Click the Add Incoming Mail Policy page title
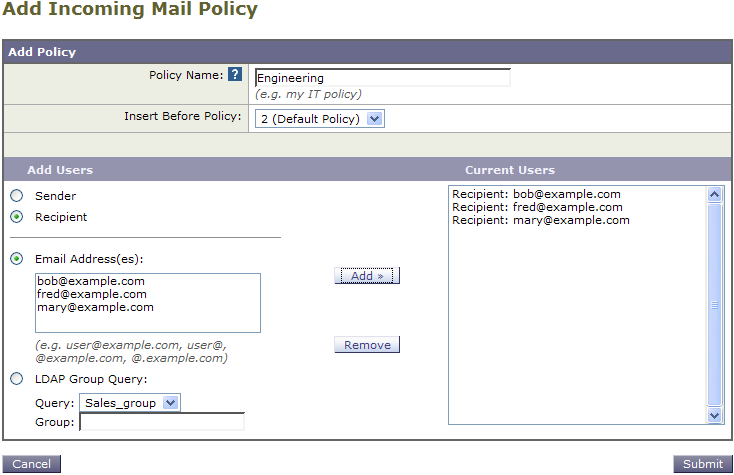 pos(130,9)
